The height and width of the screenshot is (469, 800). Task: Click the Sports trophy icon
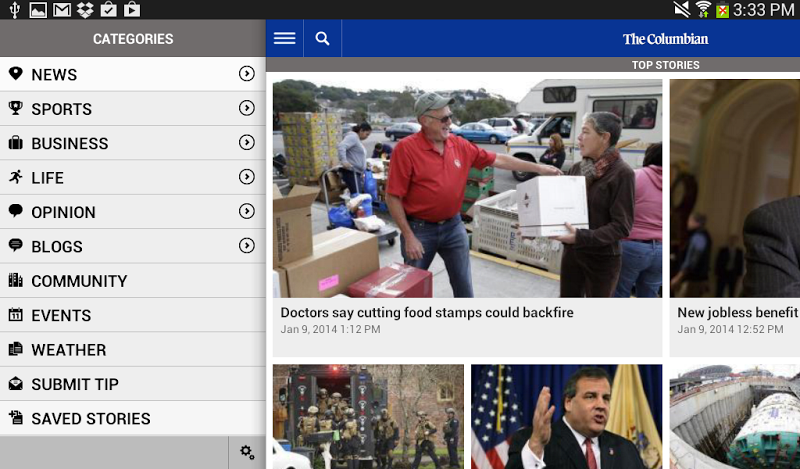[16, 108]
